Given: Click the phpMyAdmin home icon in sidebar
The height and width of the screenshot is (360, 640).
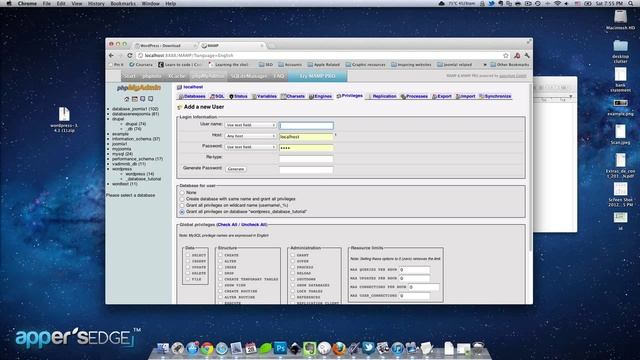Looking at the screenshot, I should click(x=127, y=99).
